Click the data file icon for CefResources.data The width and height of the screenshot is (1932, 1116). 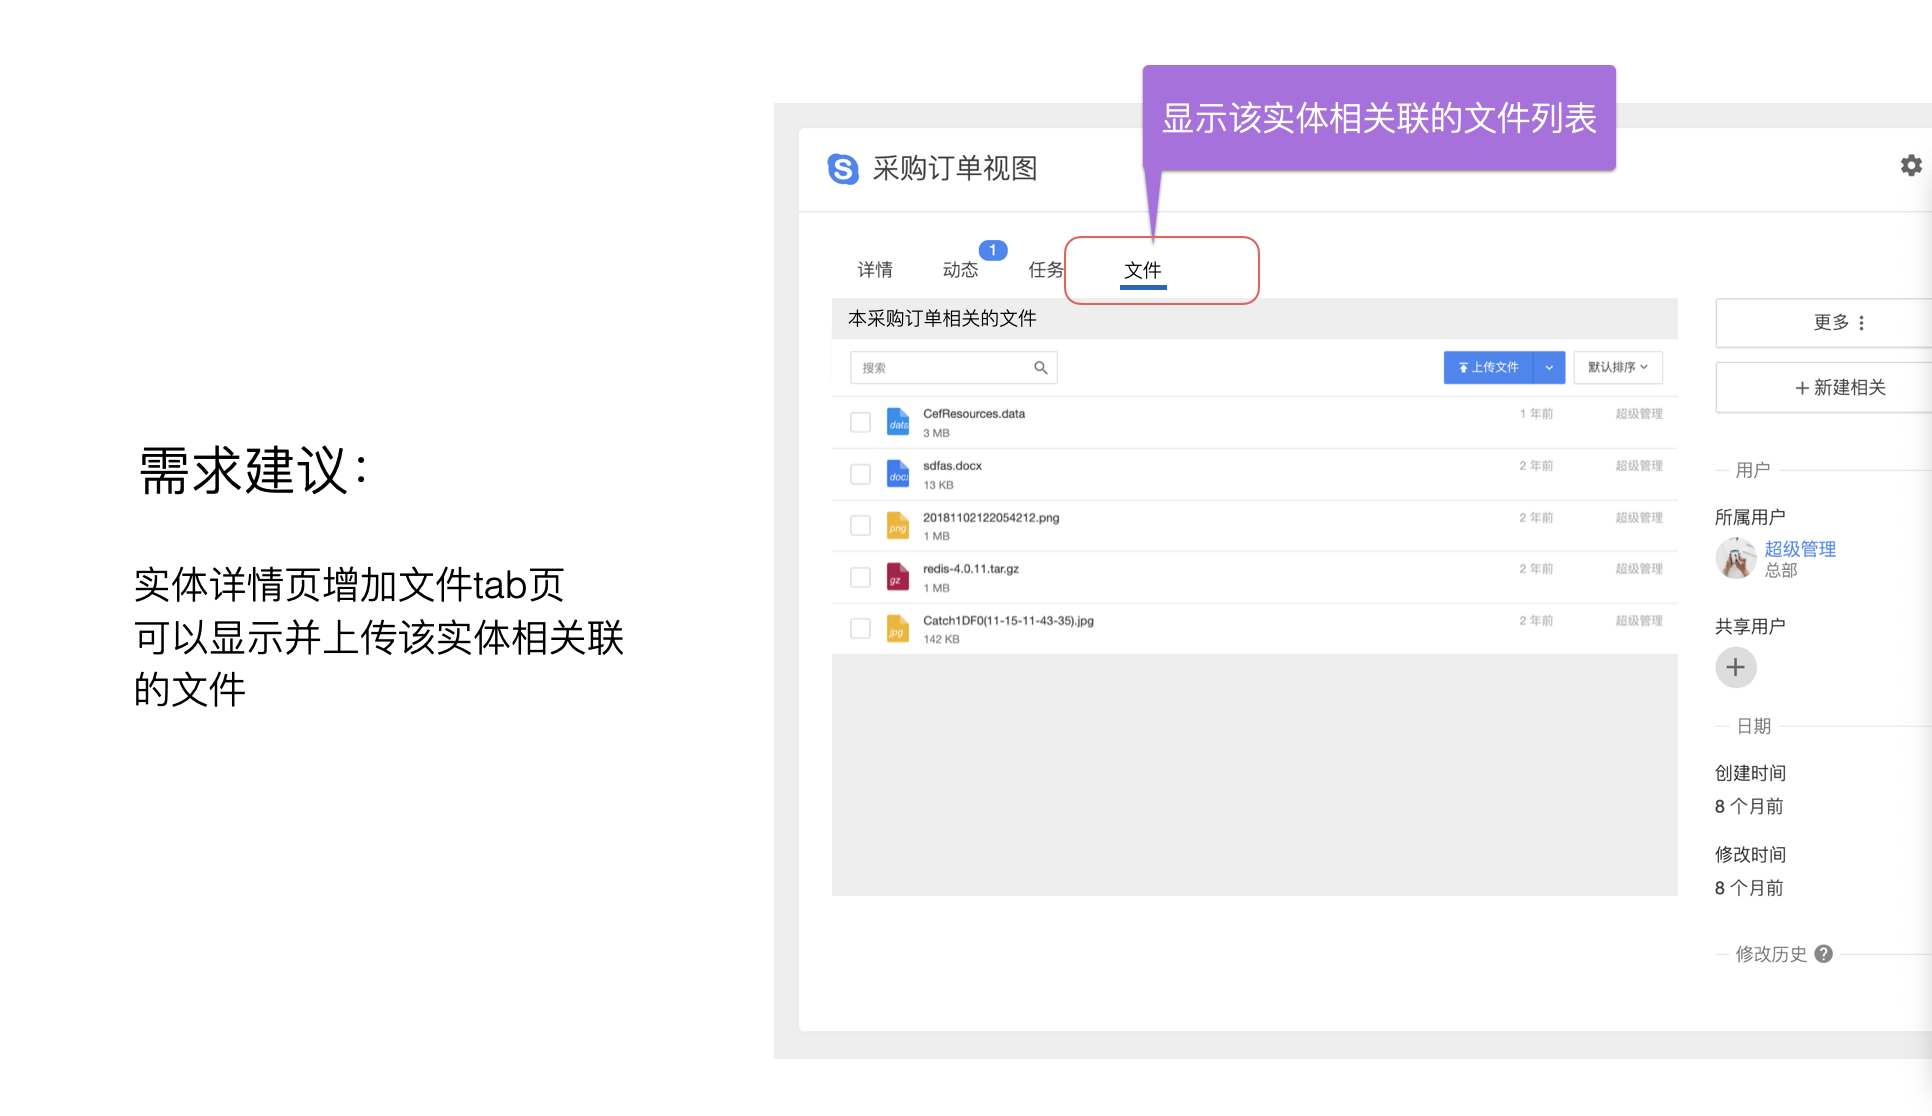coord(897,421)
